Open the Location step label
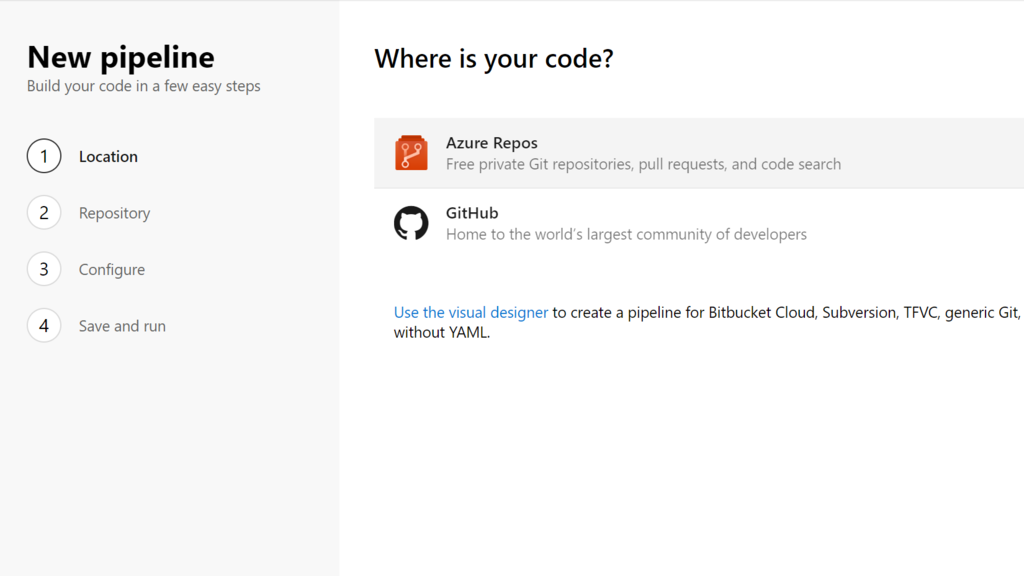 [x=108, y=157]
